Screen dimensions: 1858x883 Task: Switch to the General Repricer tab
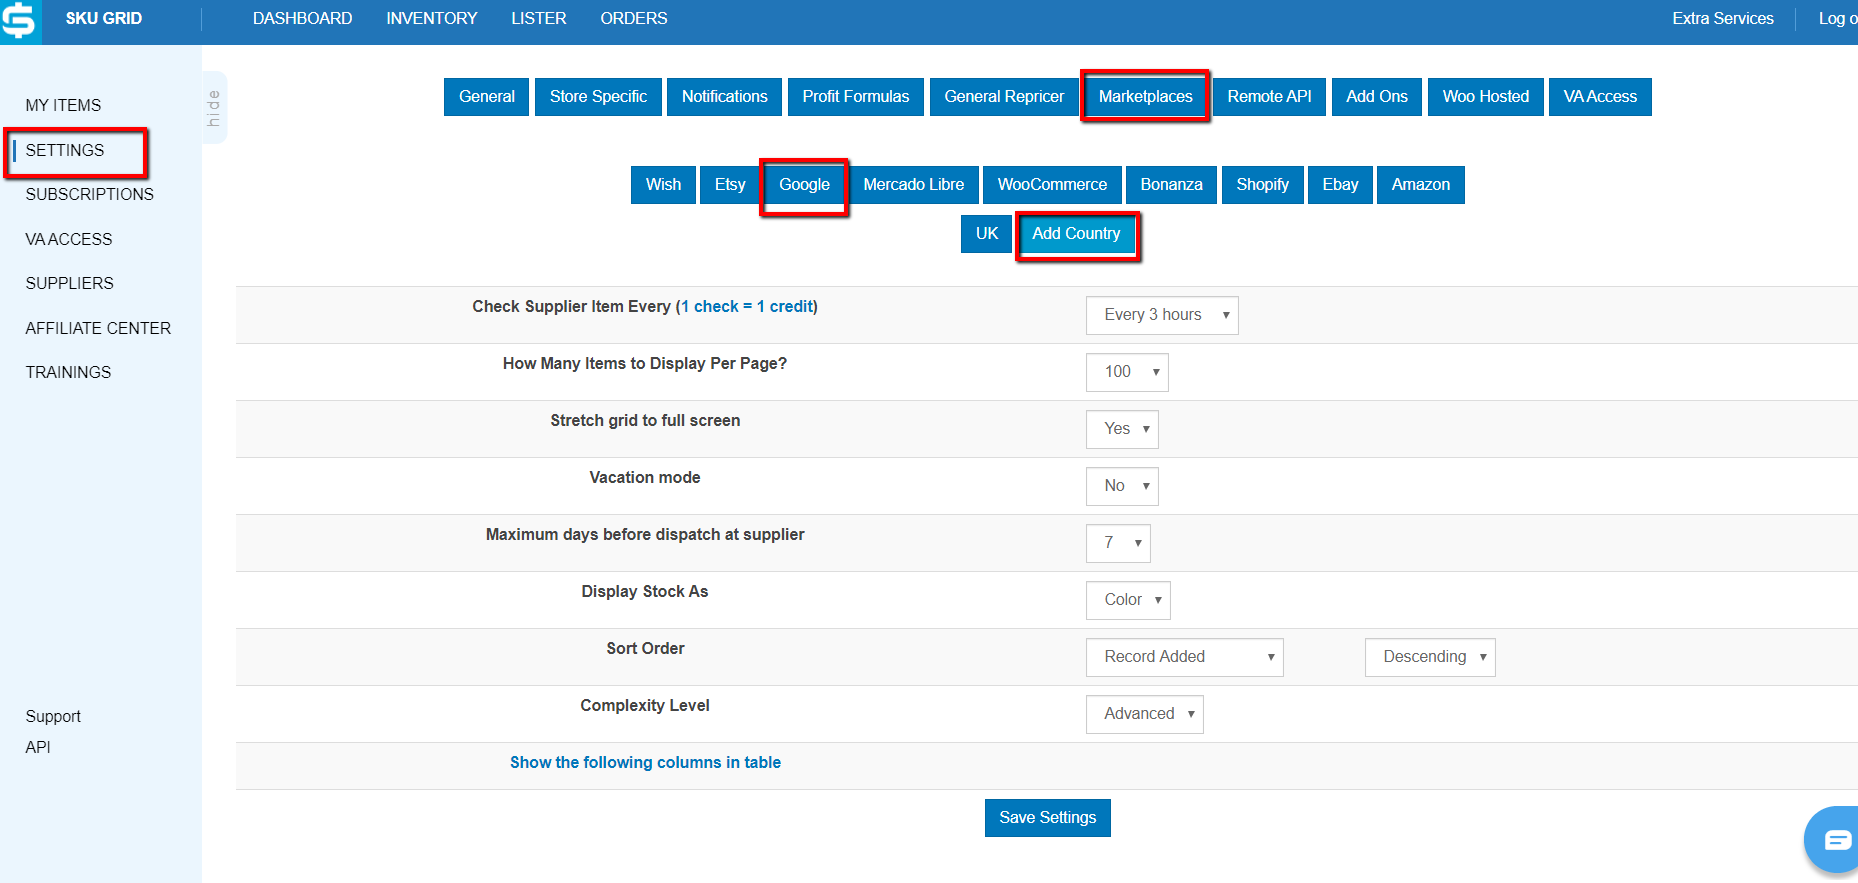click(x=1004, y=97)
